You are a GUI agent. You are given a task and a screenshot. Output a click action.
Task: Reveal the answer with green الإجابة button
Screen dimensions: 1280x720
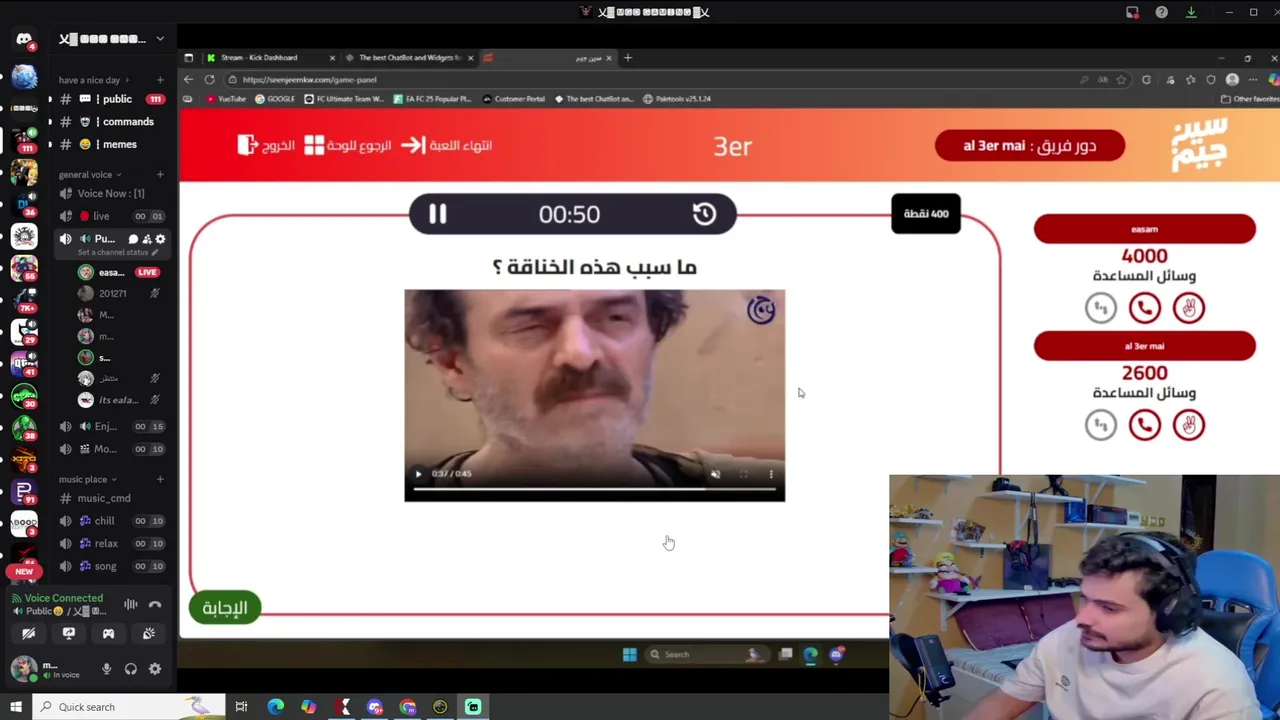[225, 608]
